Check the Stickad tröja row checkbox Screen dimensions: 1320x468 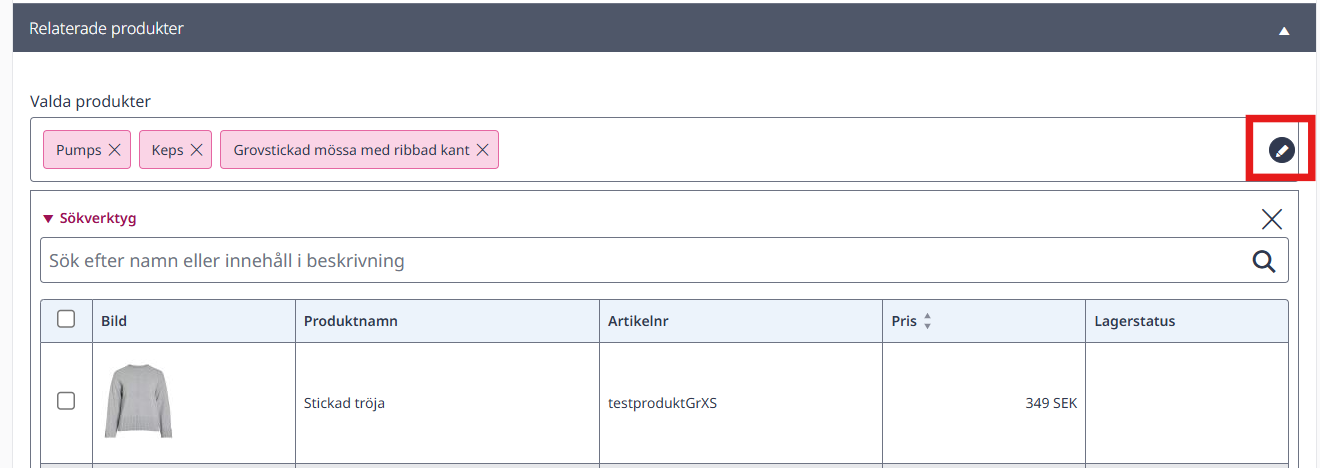tap(66, 401)
